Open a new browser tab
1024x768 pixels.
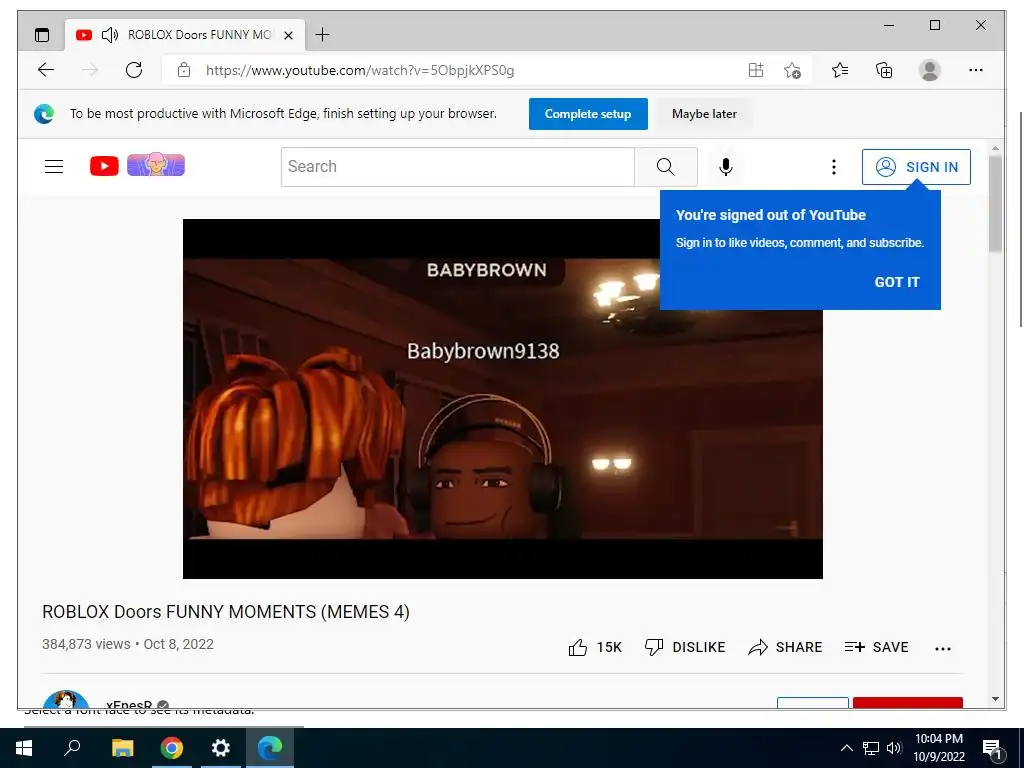tap(323, 35)
